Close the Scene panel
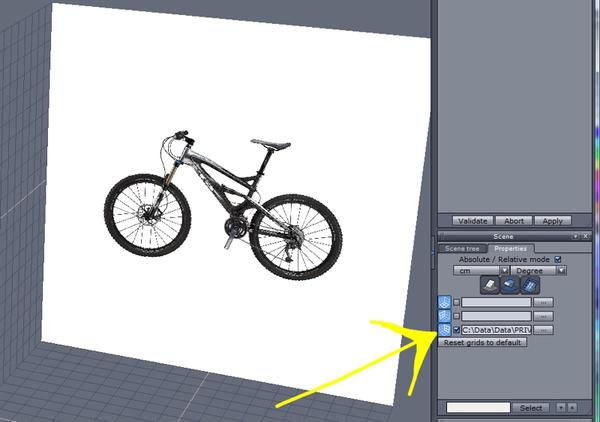 (x=585, y=236)
